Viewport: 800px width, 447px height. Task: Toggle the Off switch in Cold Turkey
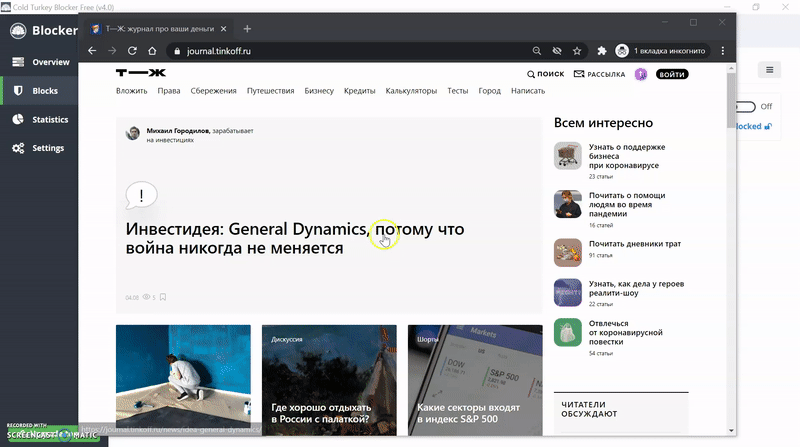(x=746, y=107)
